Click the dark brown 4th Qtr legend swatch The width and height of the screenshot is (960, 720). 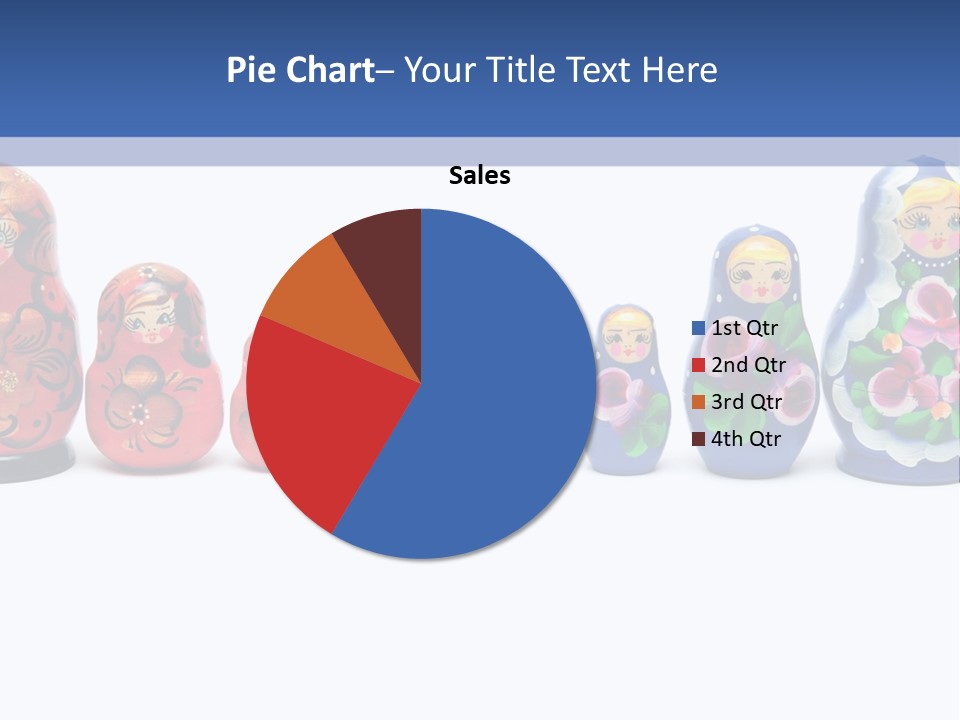pos(698,439)
